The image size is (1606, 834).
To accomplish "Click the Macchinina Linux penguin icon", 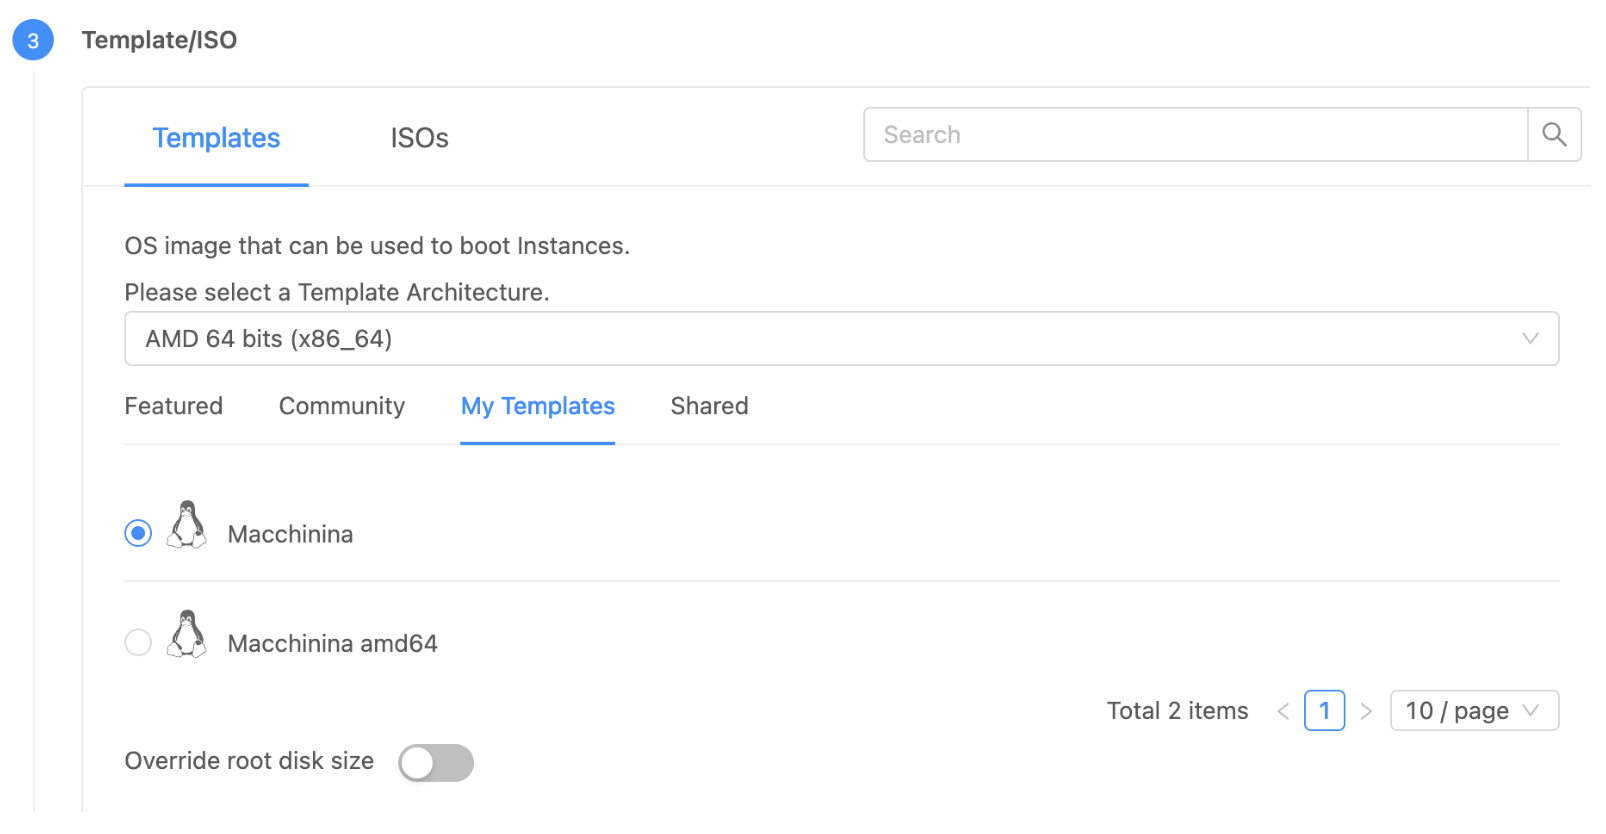I will (187, 526).
